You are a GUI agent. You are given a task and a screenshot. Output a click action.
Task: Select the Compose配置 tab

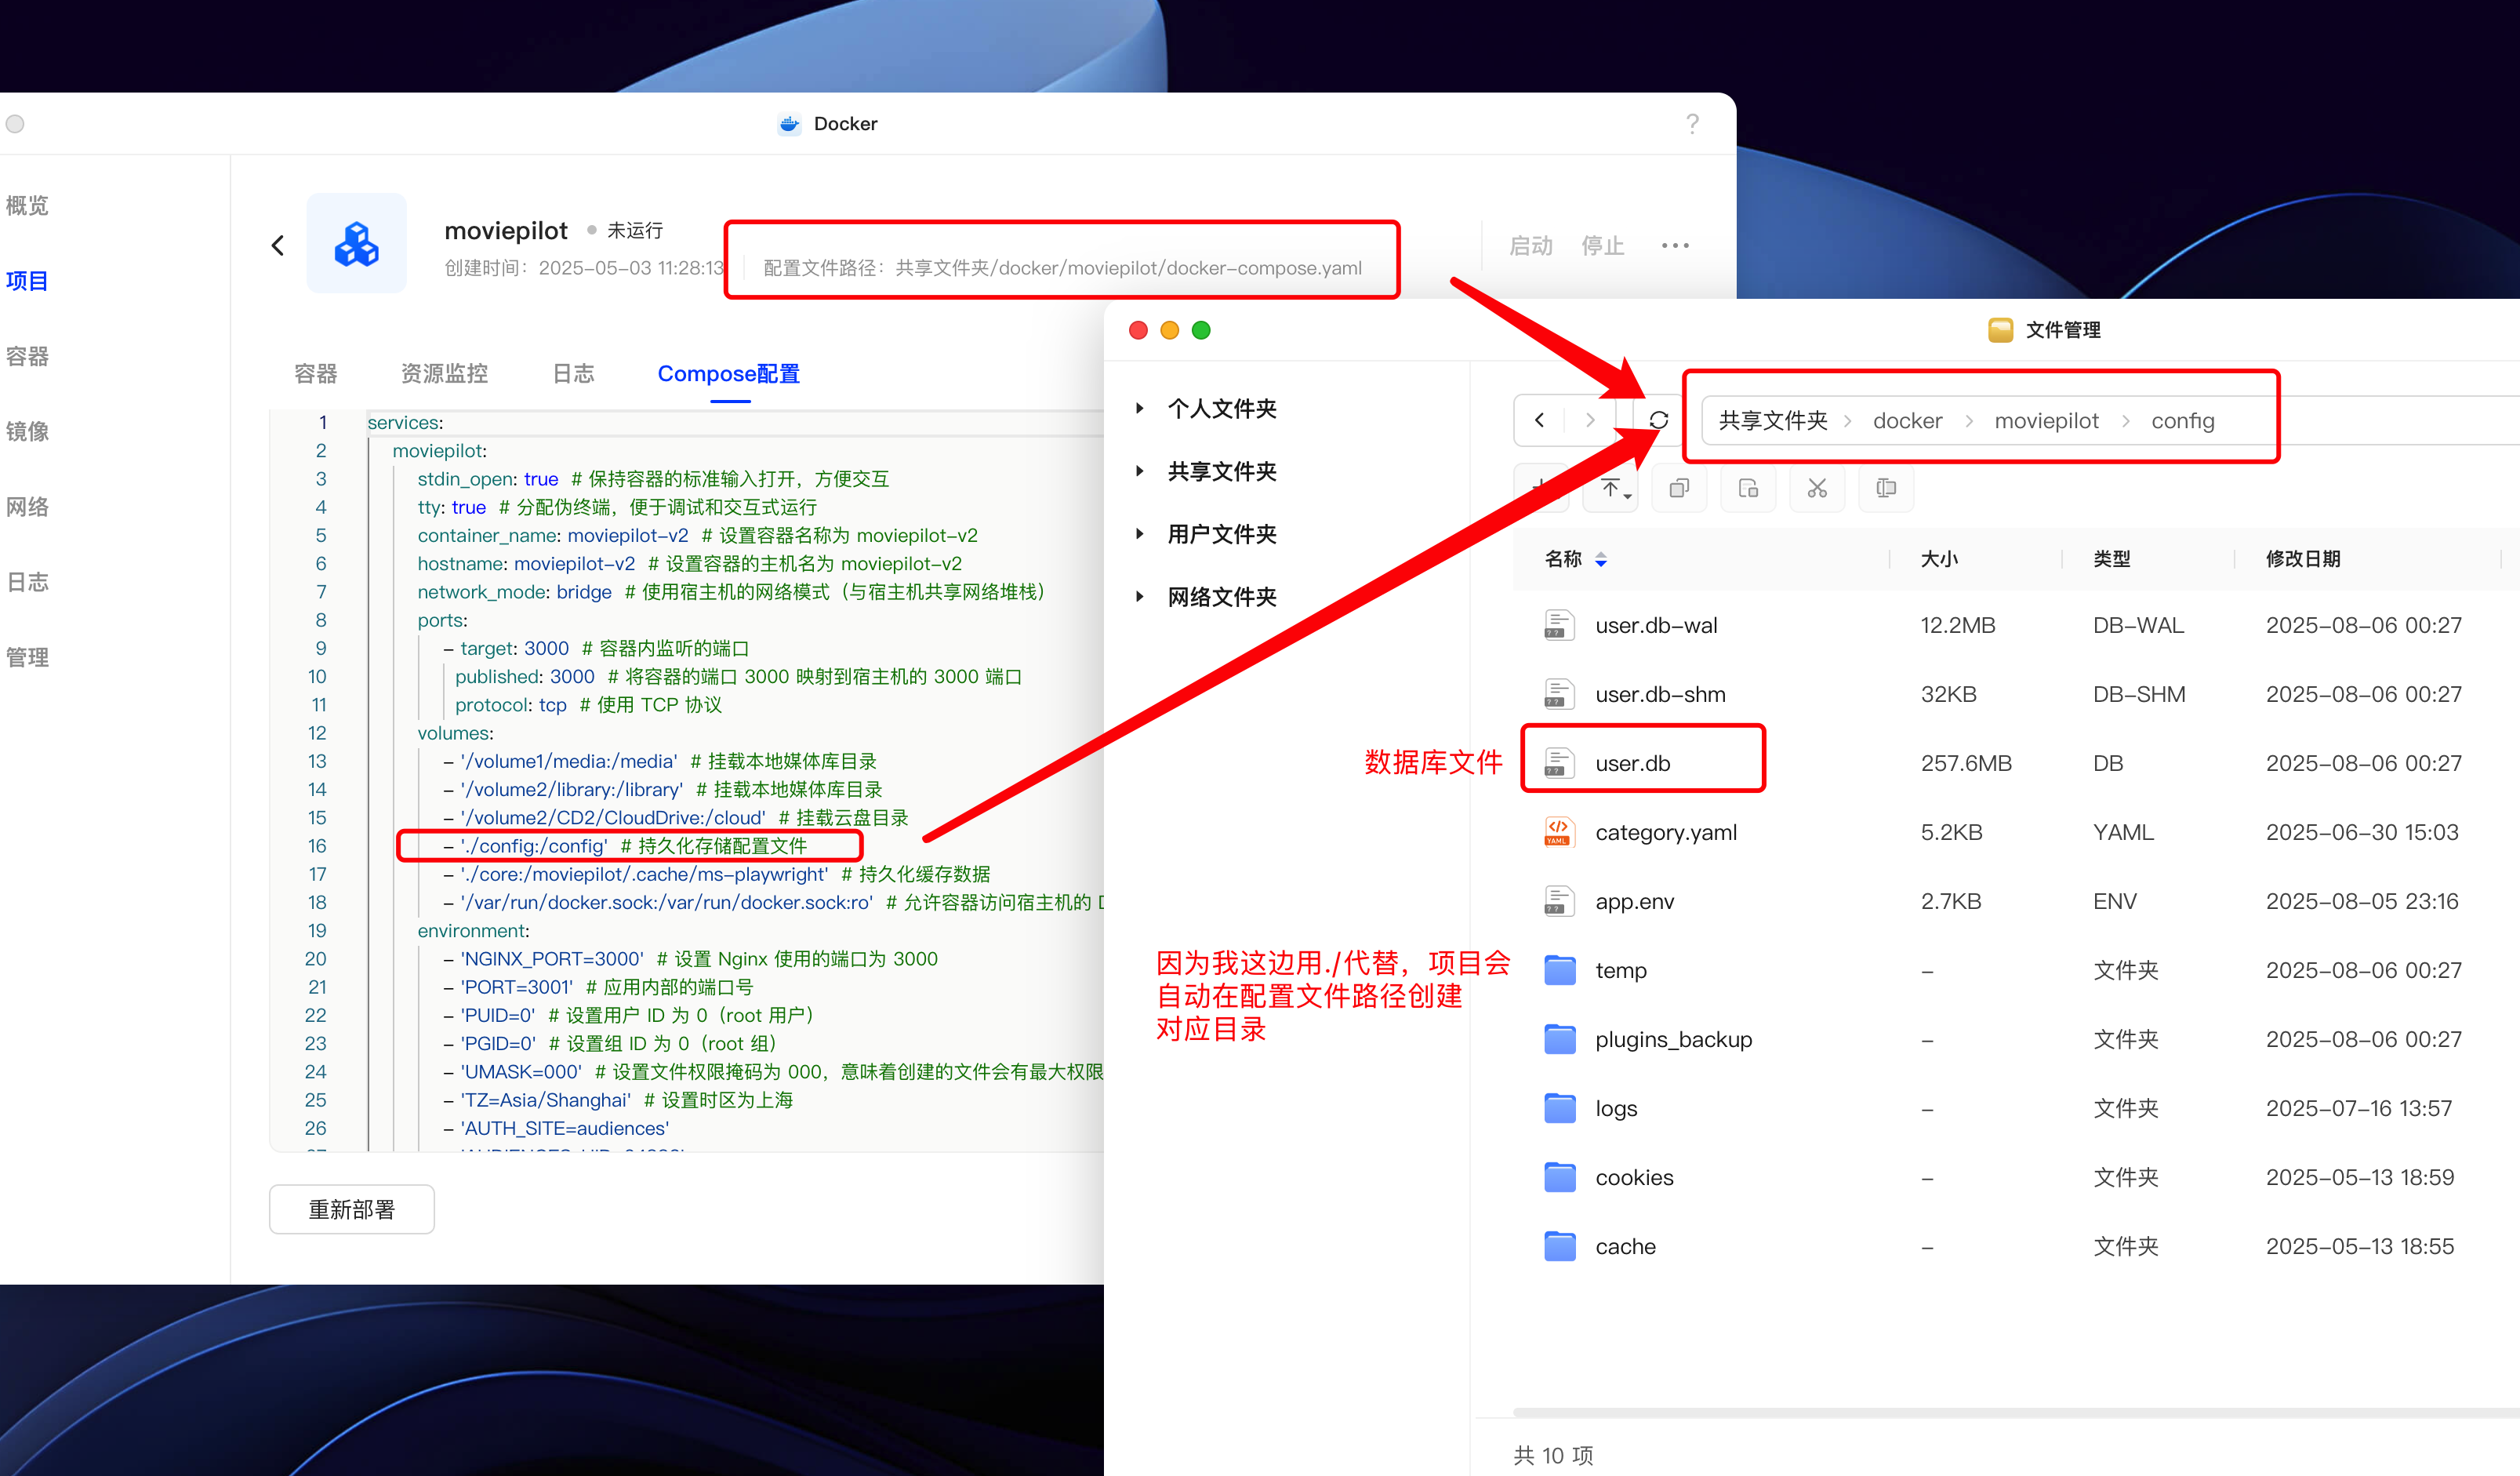[729, 374]
